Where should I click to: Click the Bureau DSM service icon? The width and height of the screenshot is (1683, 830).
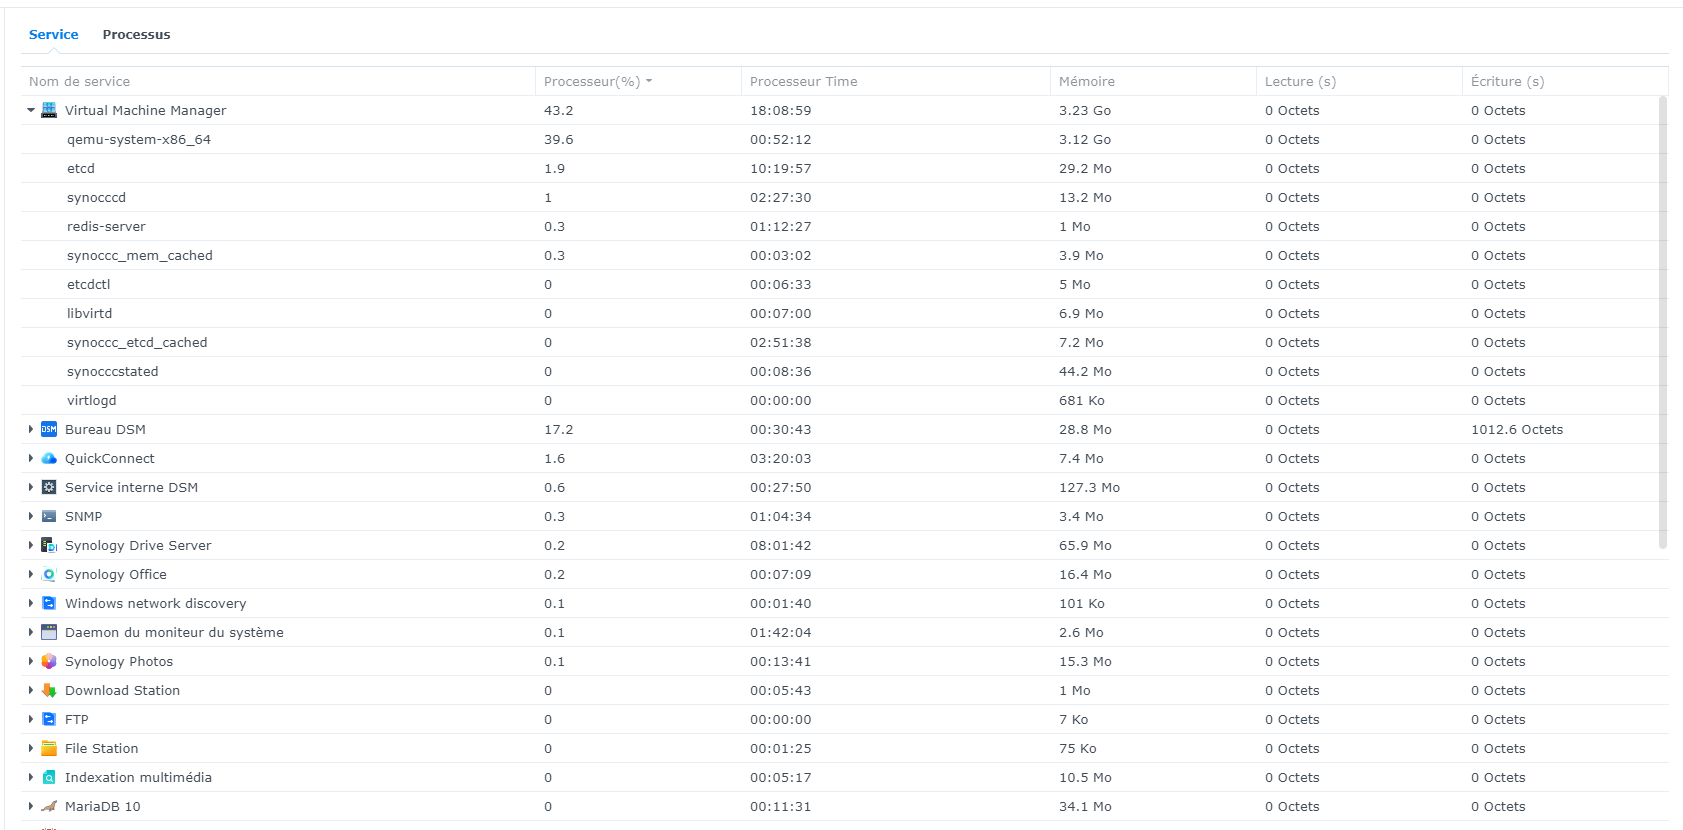49,429
